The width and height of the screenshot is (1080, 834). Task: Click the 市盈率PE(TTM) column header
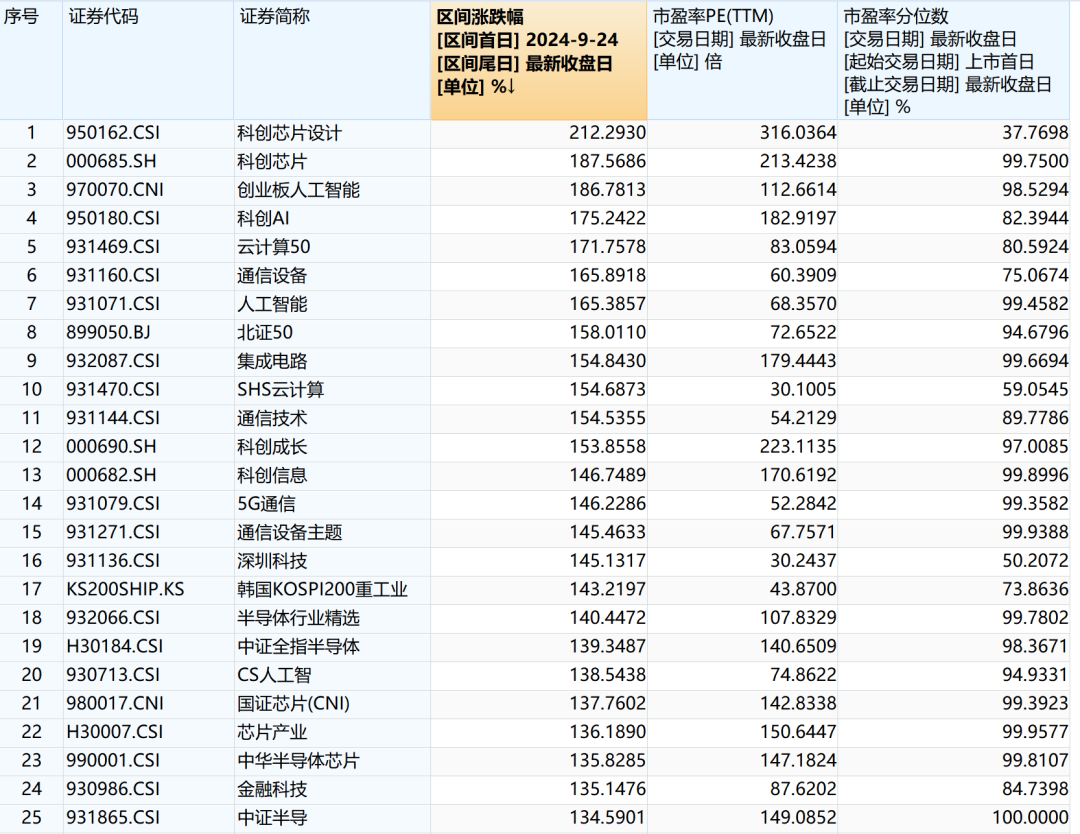pos(742,61)
